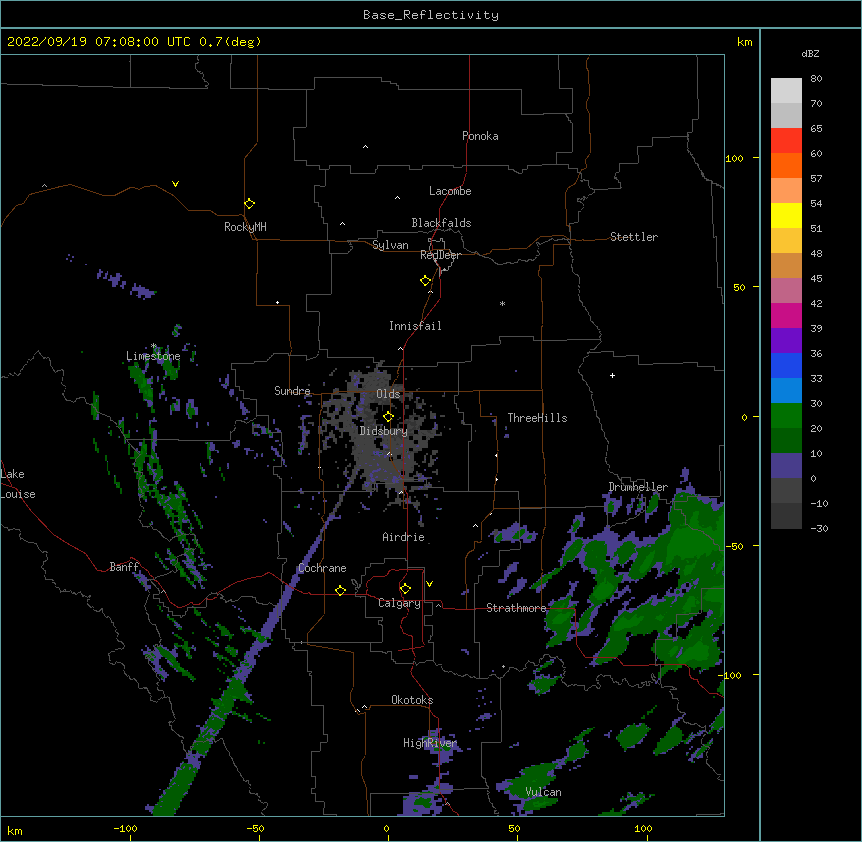Click the yellow V marker northwest of RockyMH
Screen dimensions: 862x842
175,184
